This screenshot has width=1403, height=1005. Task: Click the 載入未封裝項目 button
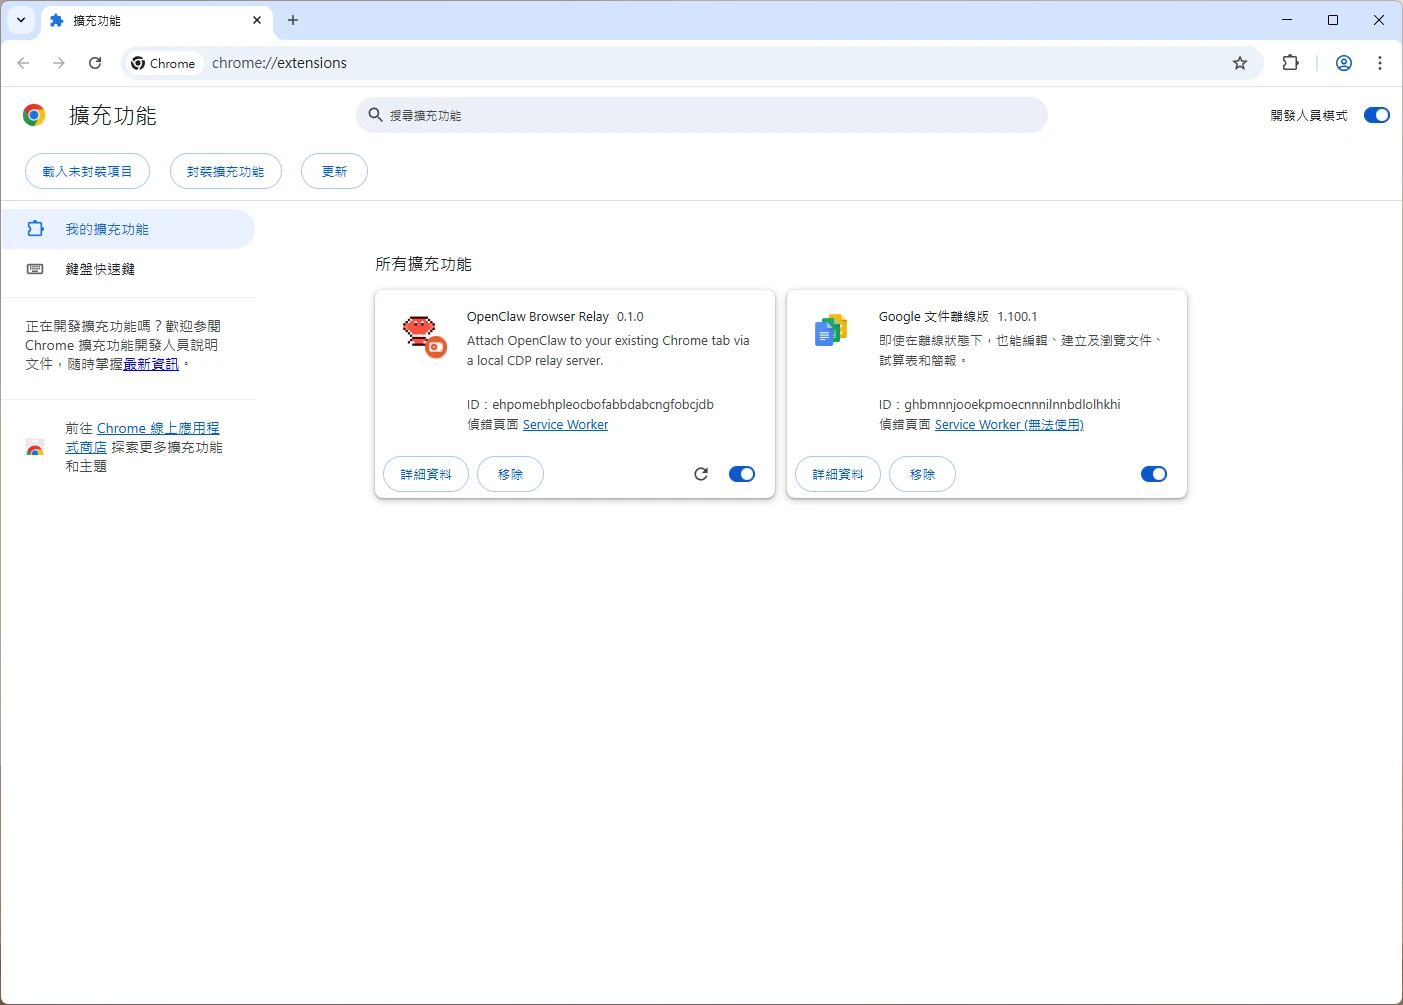coord(87,171)
